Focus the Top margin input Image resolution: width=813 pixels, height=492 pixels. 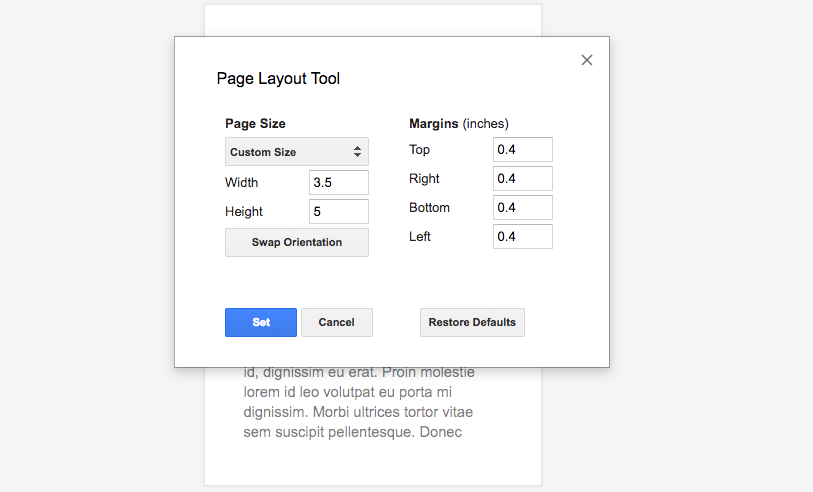point(522,150)
